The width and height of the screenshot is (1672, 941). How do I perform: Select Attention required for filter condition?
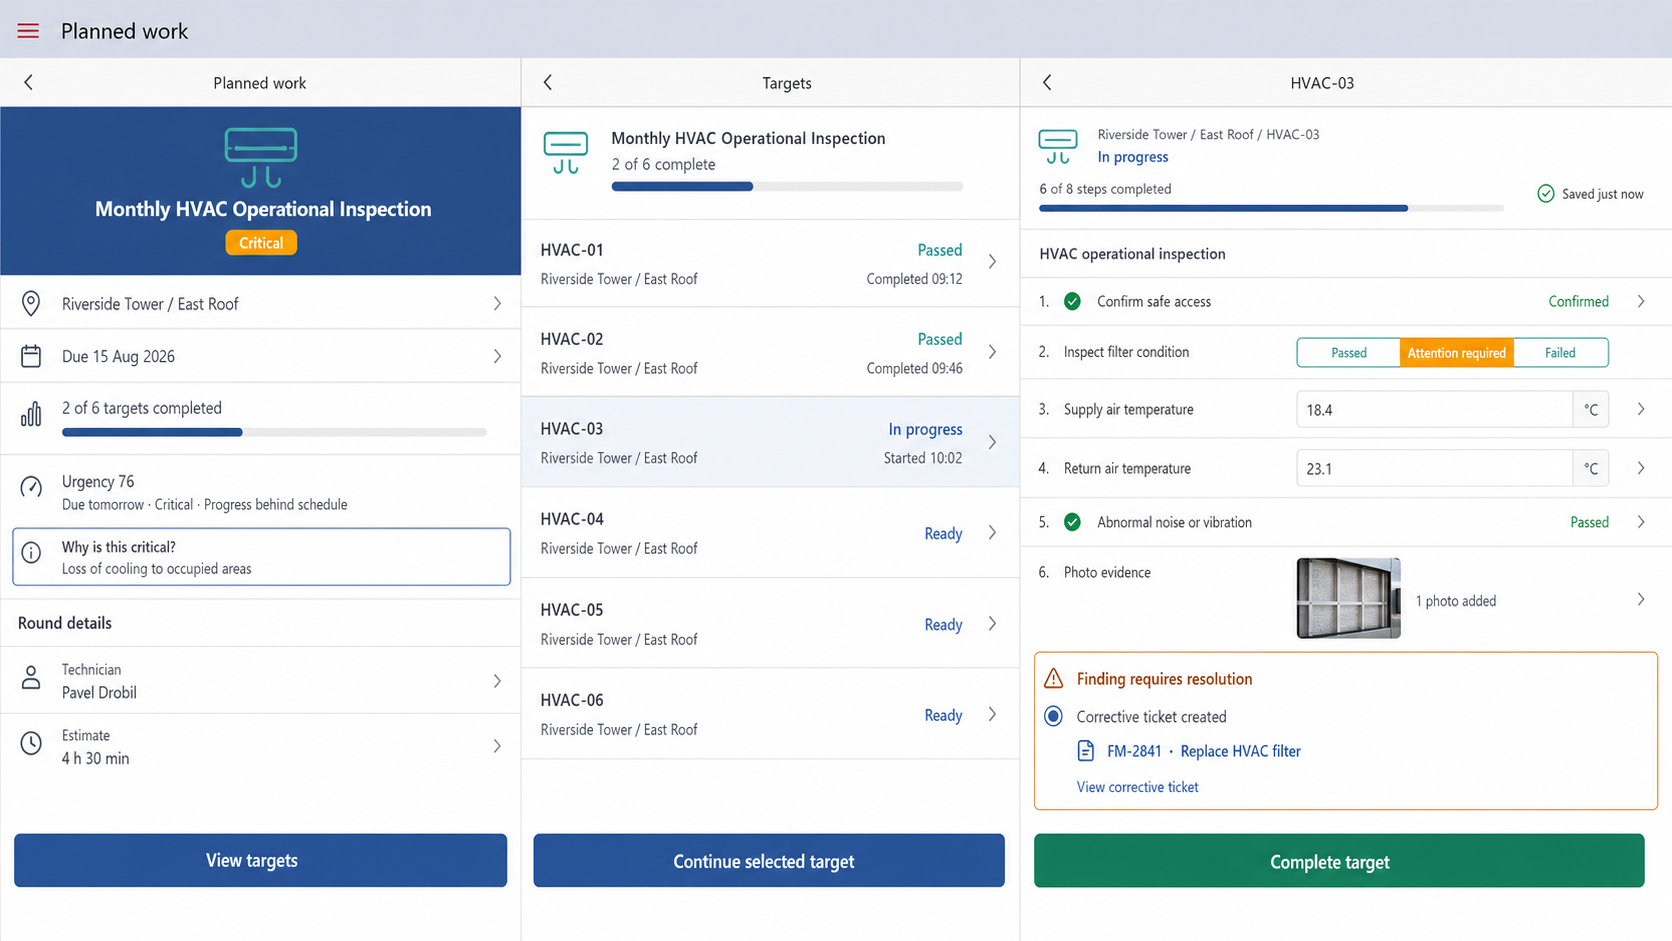pyautogui.click(x=1457, y=353)
